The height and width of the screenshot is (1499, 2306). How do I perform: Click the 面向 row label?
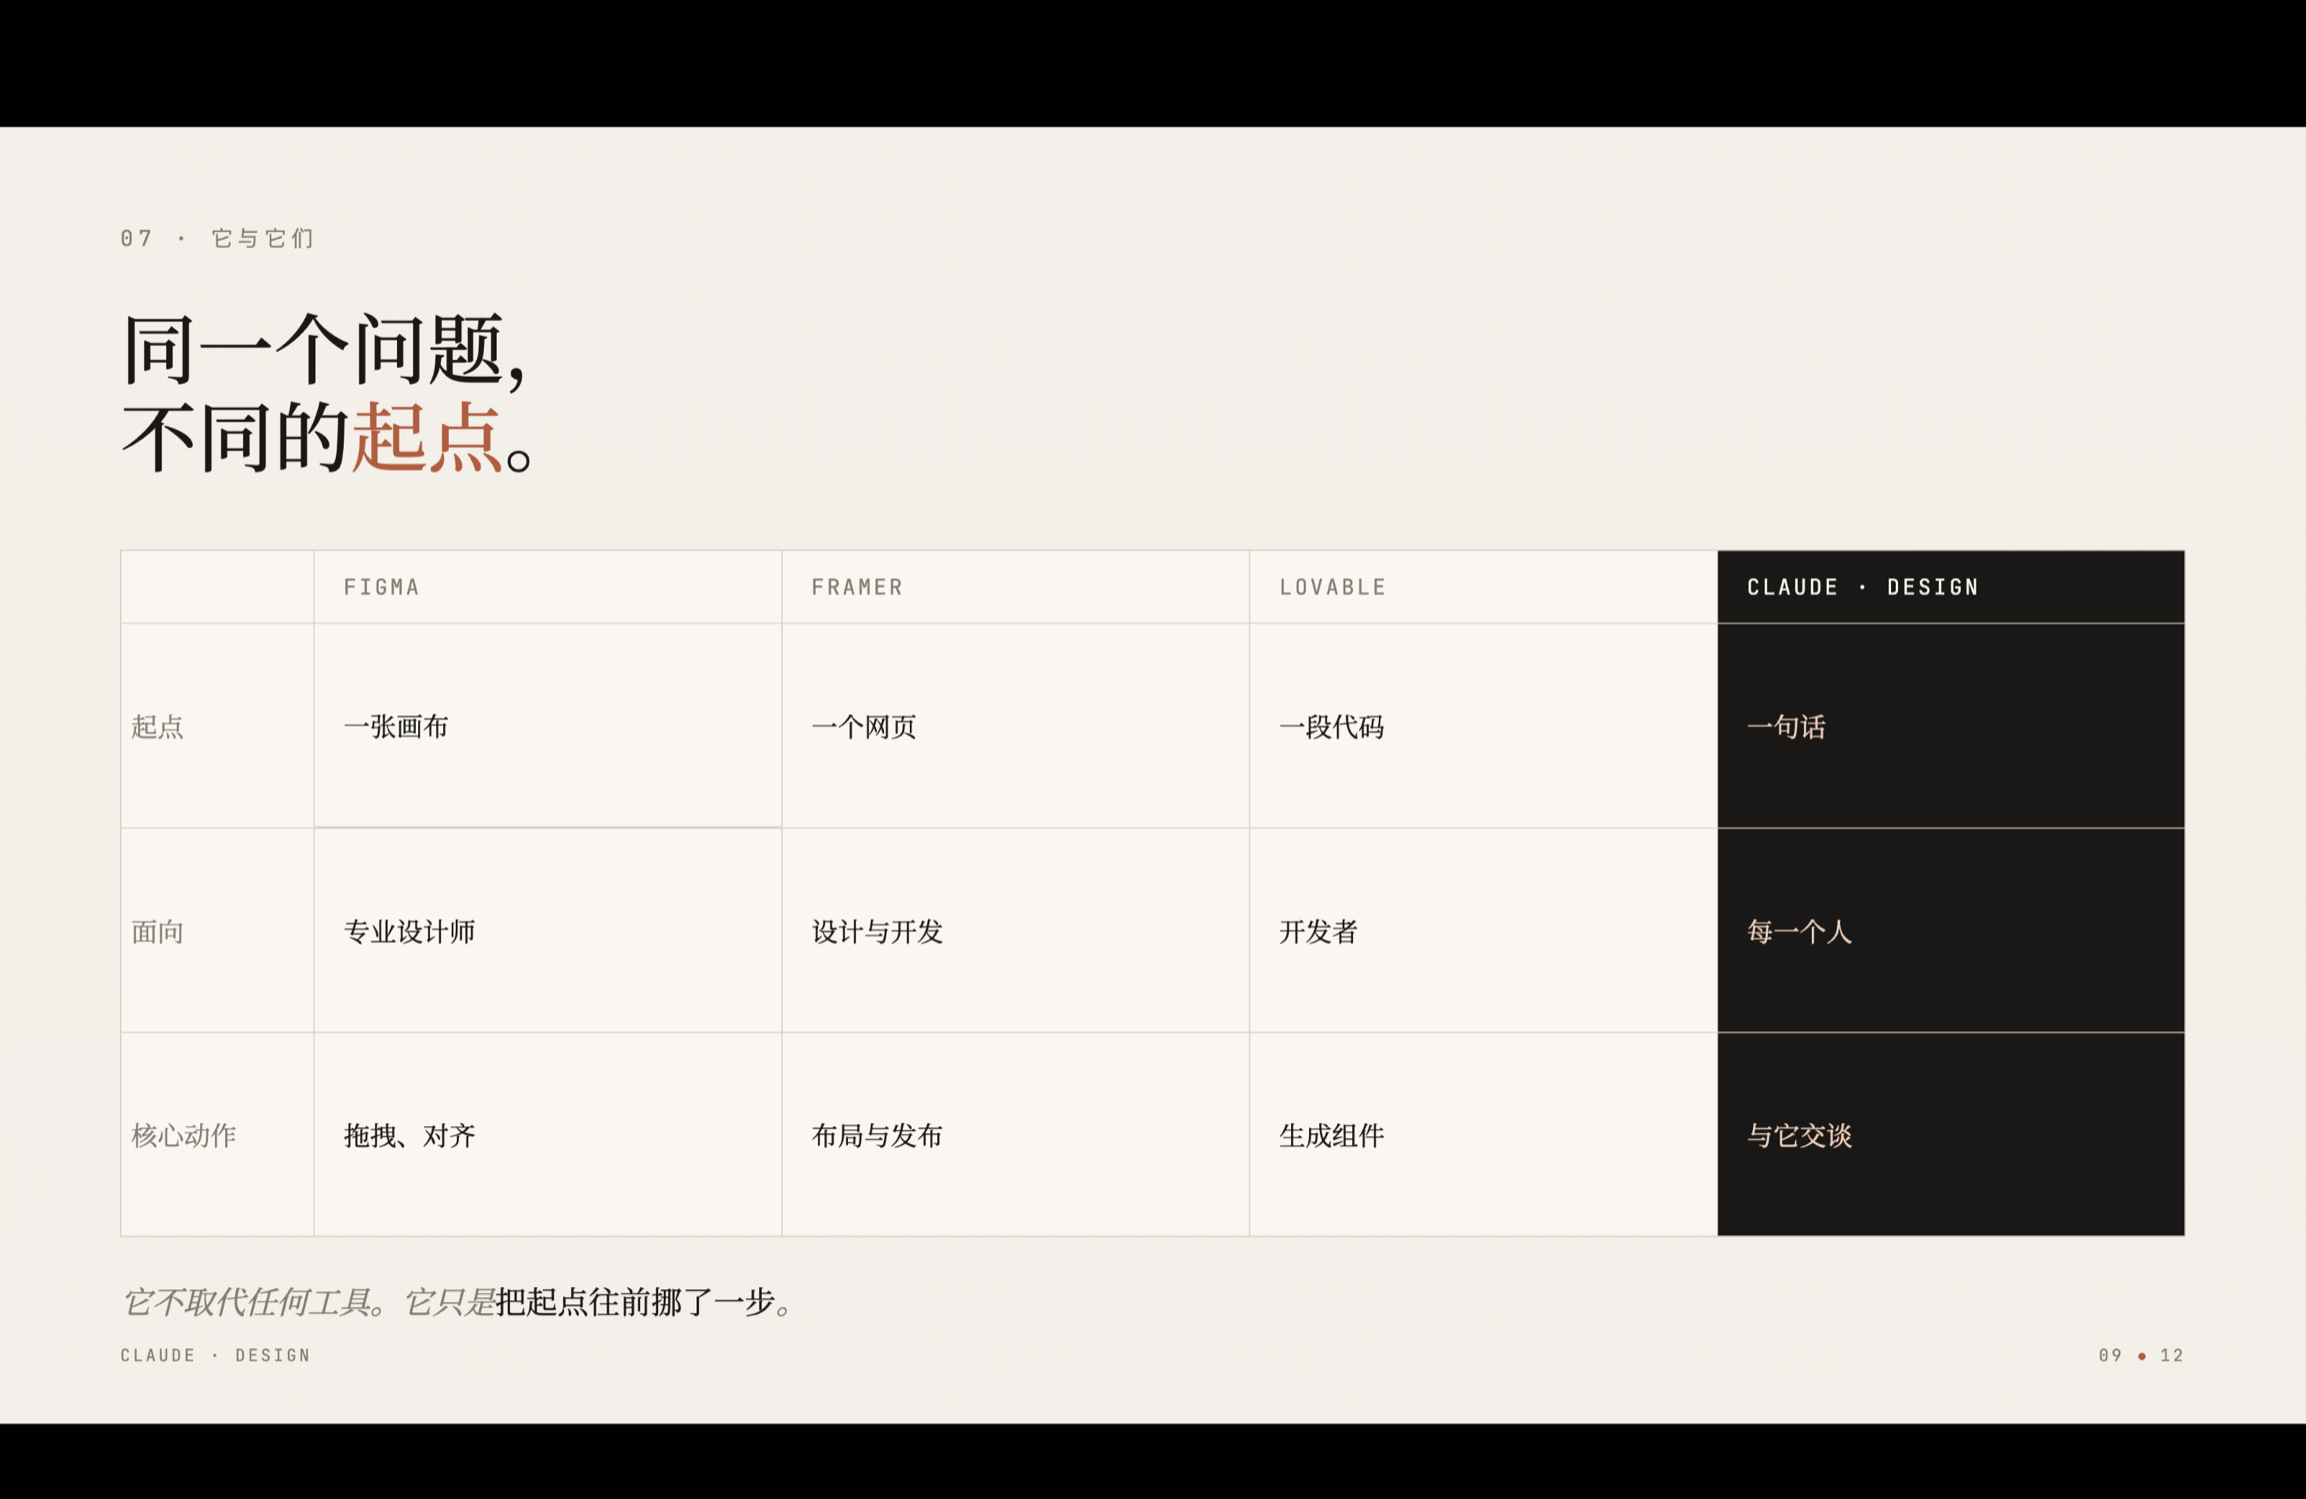(158, 932)
